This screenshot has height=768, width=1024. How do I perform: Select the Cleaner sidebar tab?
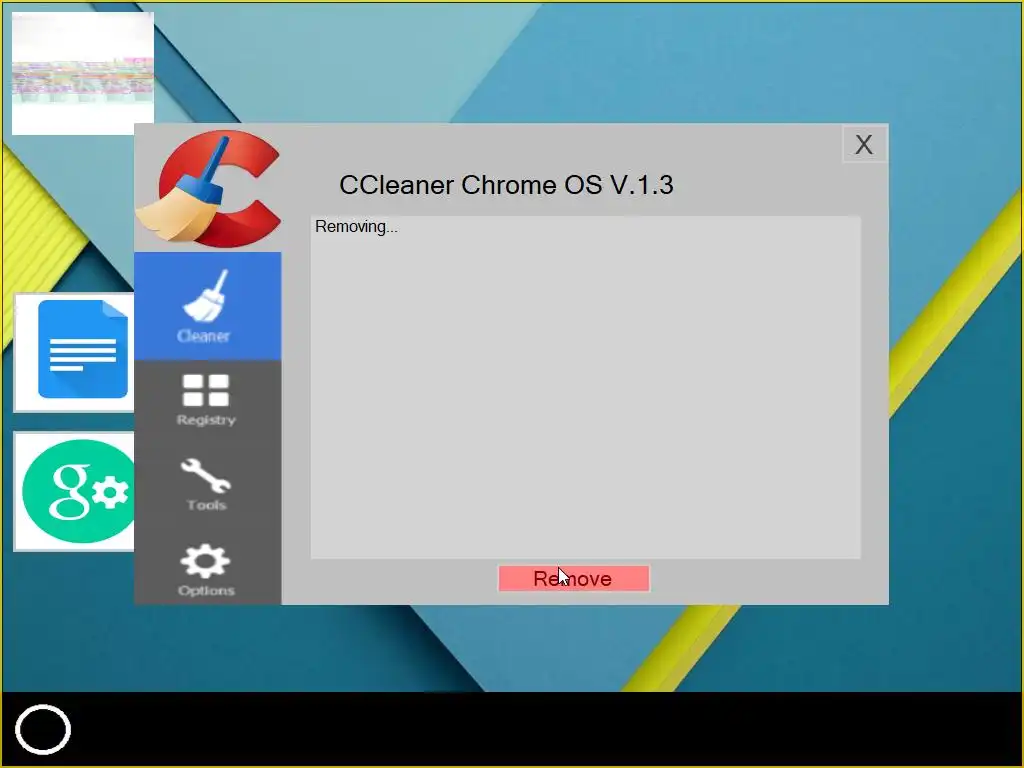[x=208, y=306]
